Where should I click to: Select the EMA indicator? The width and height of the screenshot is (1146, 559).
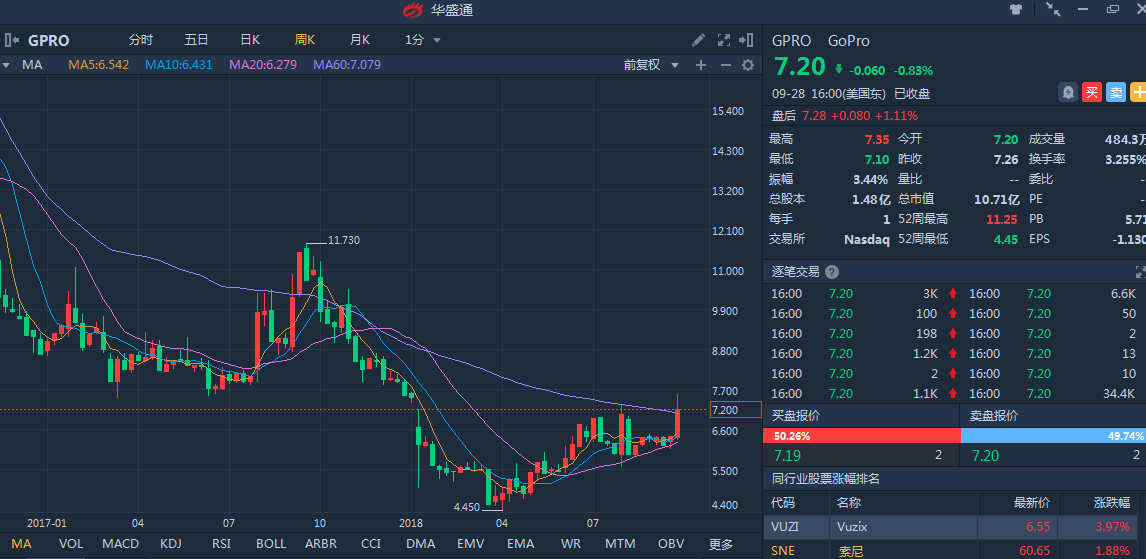pyautogui.click(x=520, y=544)
